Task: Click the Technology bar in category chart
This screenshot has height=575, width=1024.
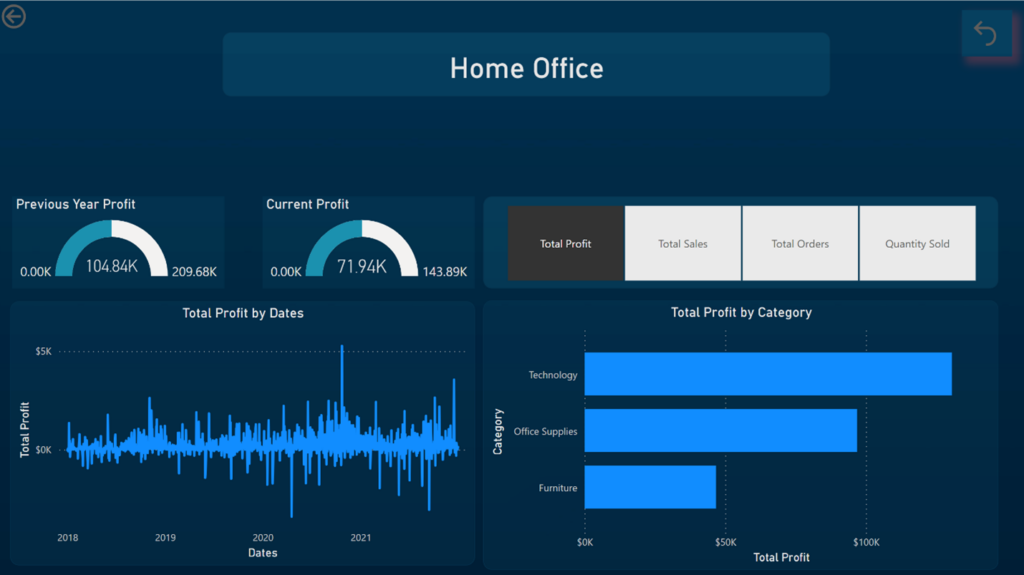Action: point(767,374)
